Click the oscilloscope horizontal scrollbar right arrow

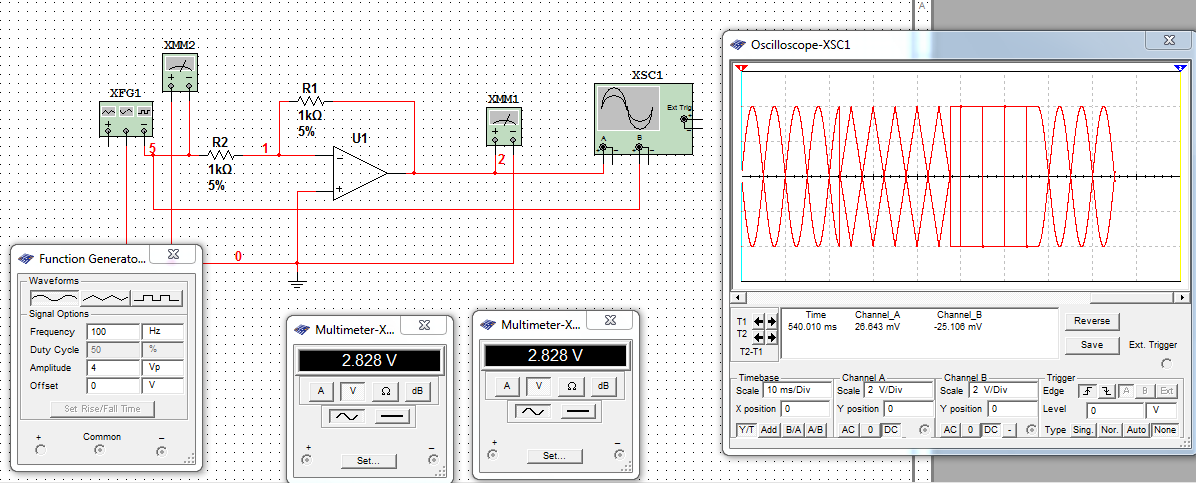click(x=1182, y=298)
